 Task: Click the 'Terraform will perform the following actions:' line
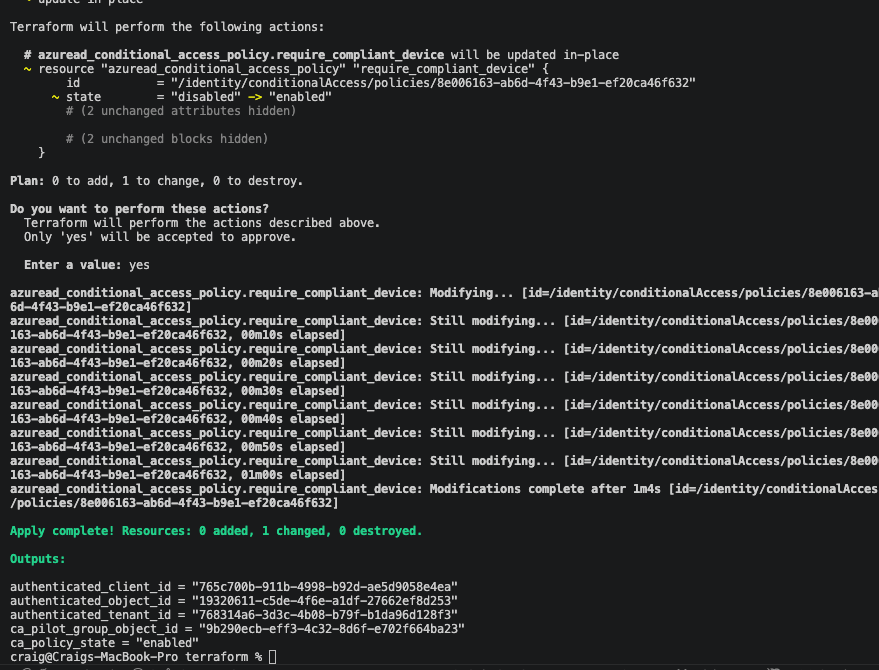pos(167,27)
